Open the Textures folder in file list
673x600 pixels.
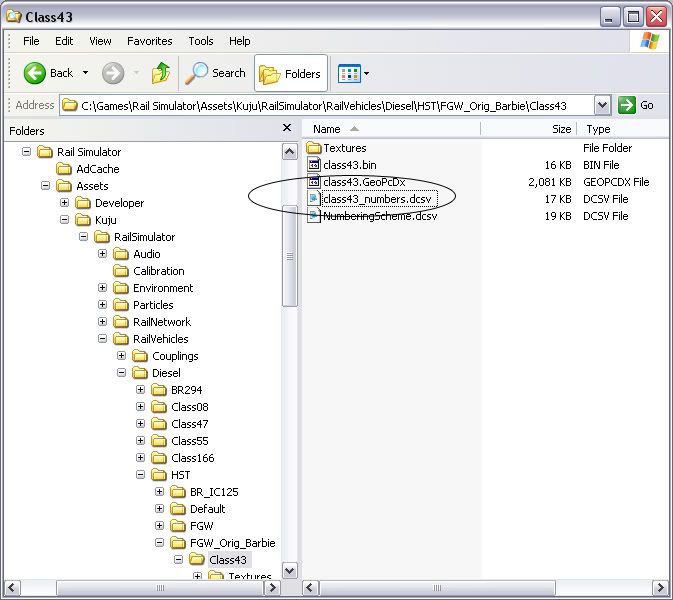(x=344, y=148)
